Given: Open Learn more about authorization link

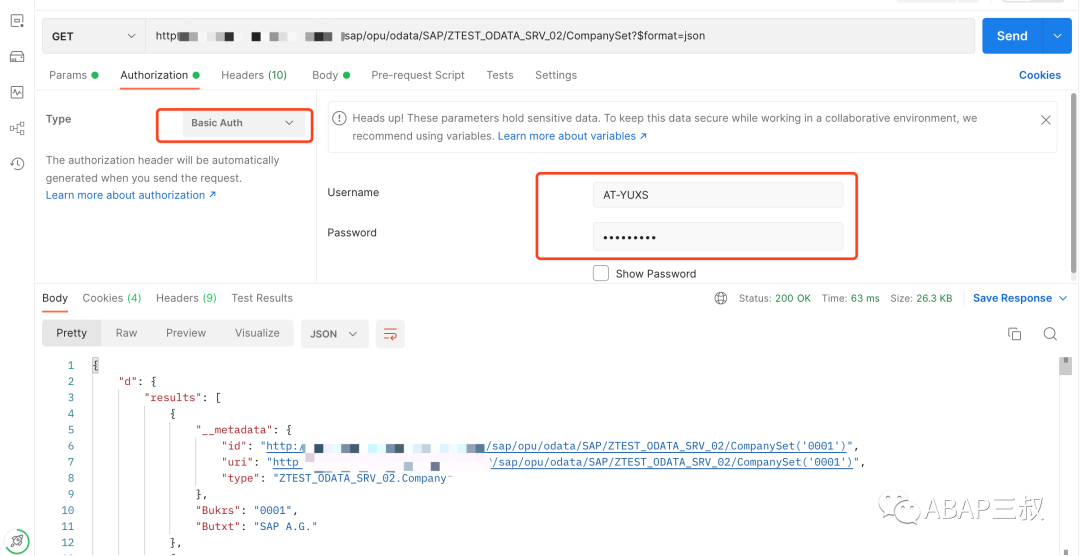Looking at the screenshot, I should point(131,195).
